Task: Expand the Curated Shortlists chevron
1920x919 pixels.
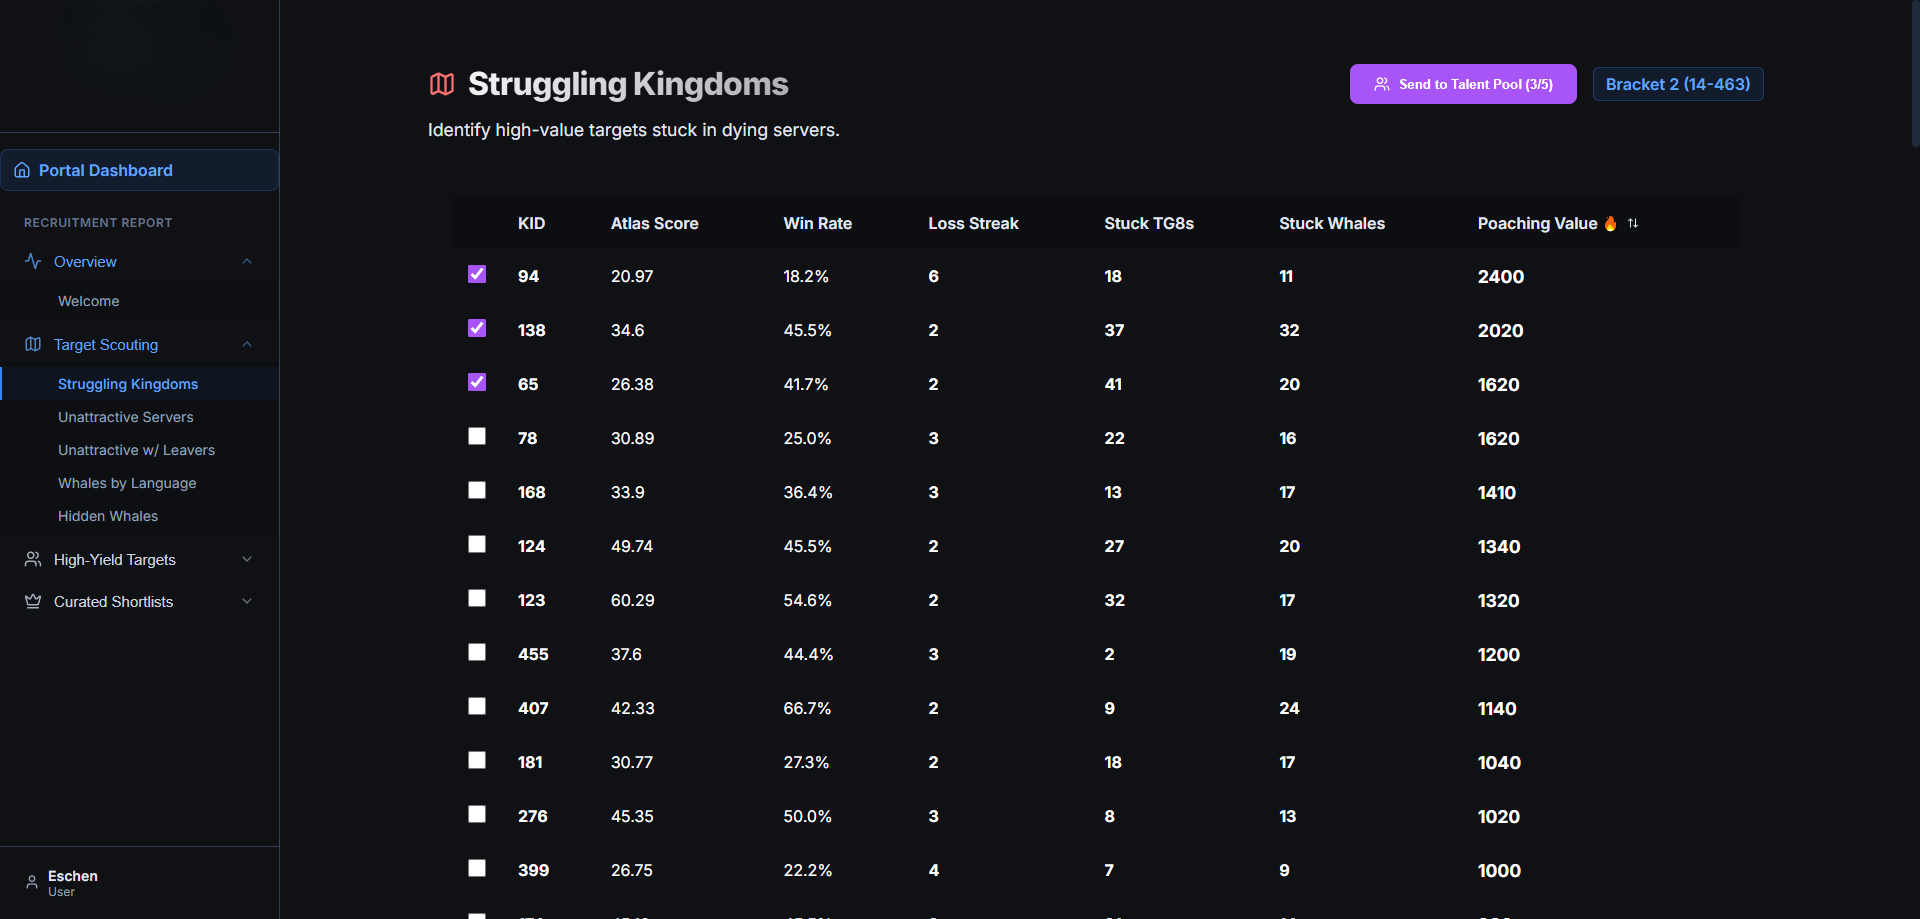Action: pos(247,601)
